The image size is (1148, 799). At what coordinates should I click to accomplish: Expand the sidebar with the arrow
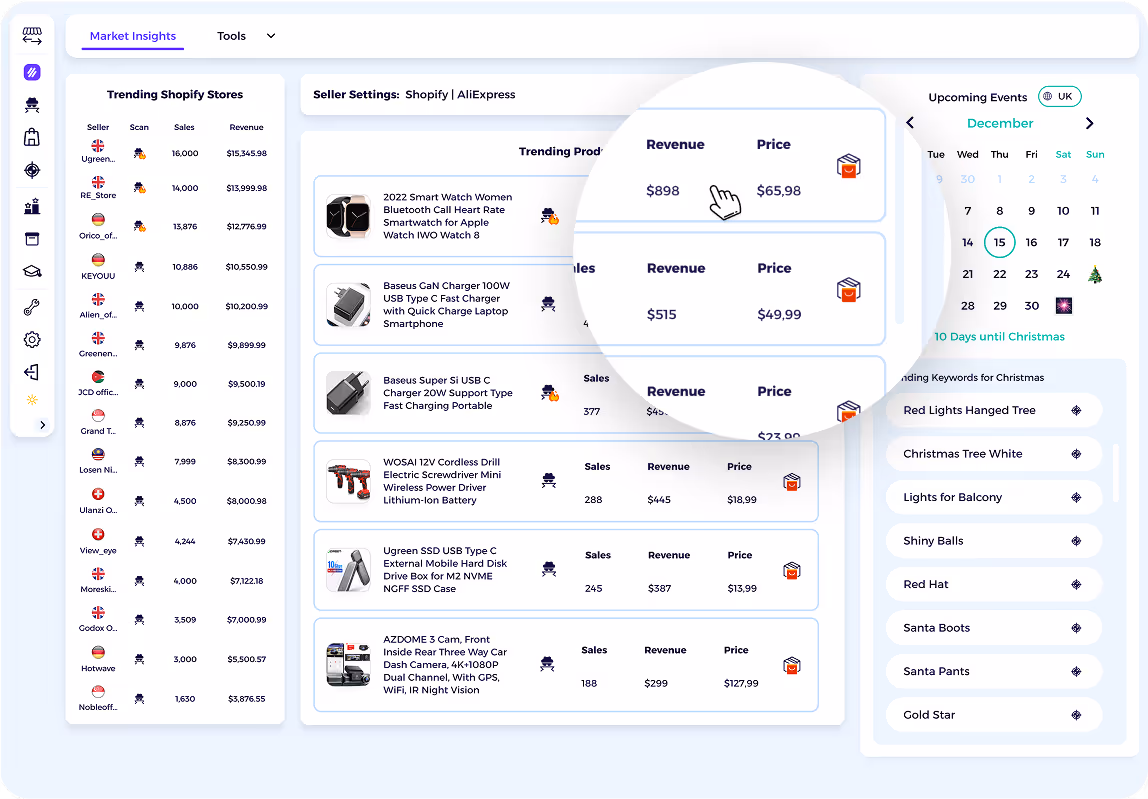42,425
